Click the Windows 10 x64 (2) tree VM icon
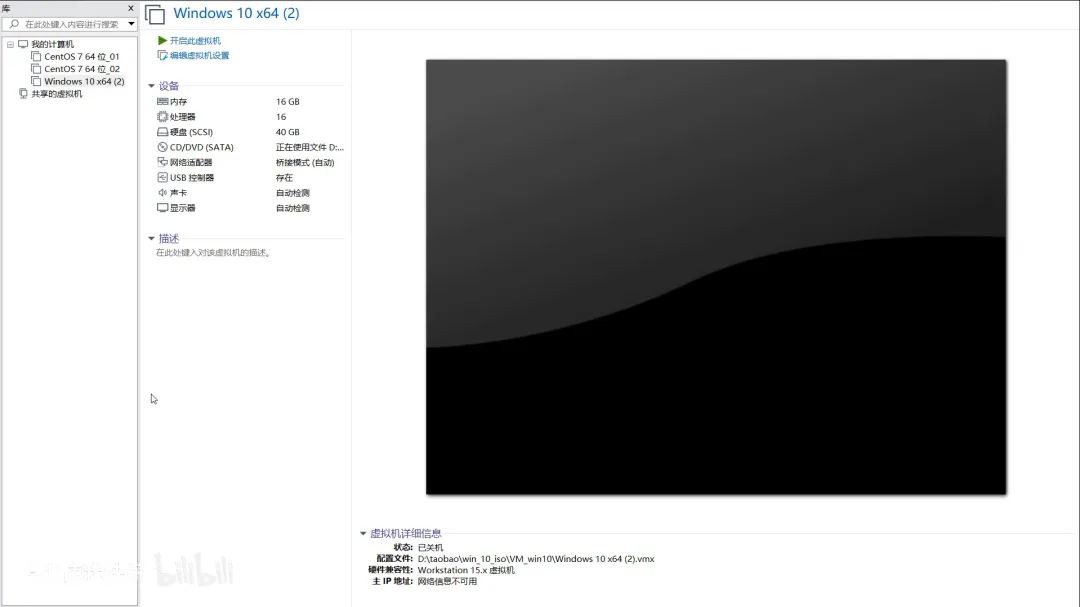 click(36, 81)
